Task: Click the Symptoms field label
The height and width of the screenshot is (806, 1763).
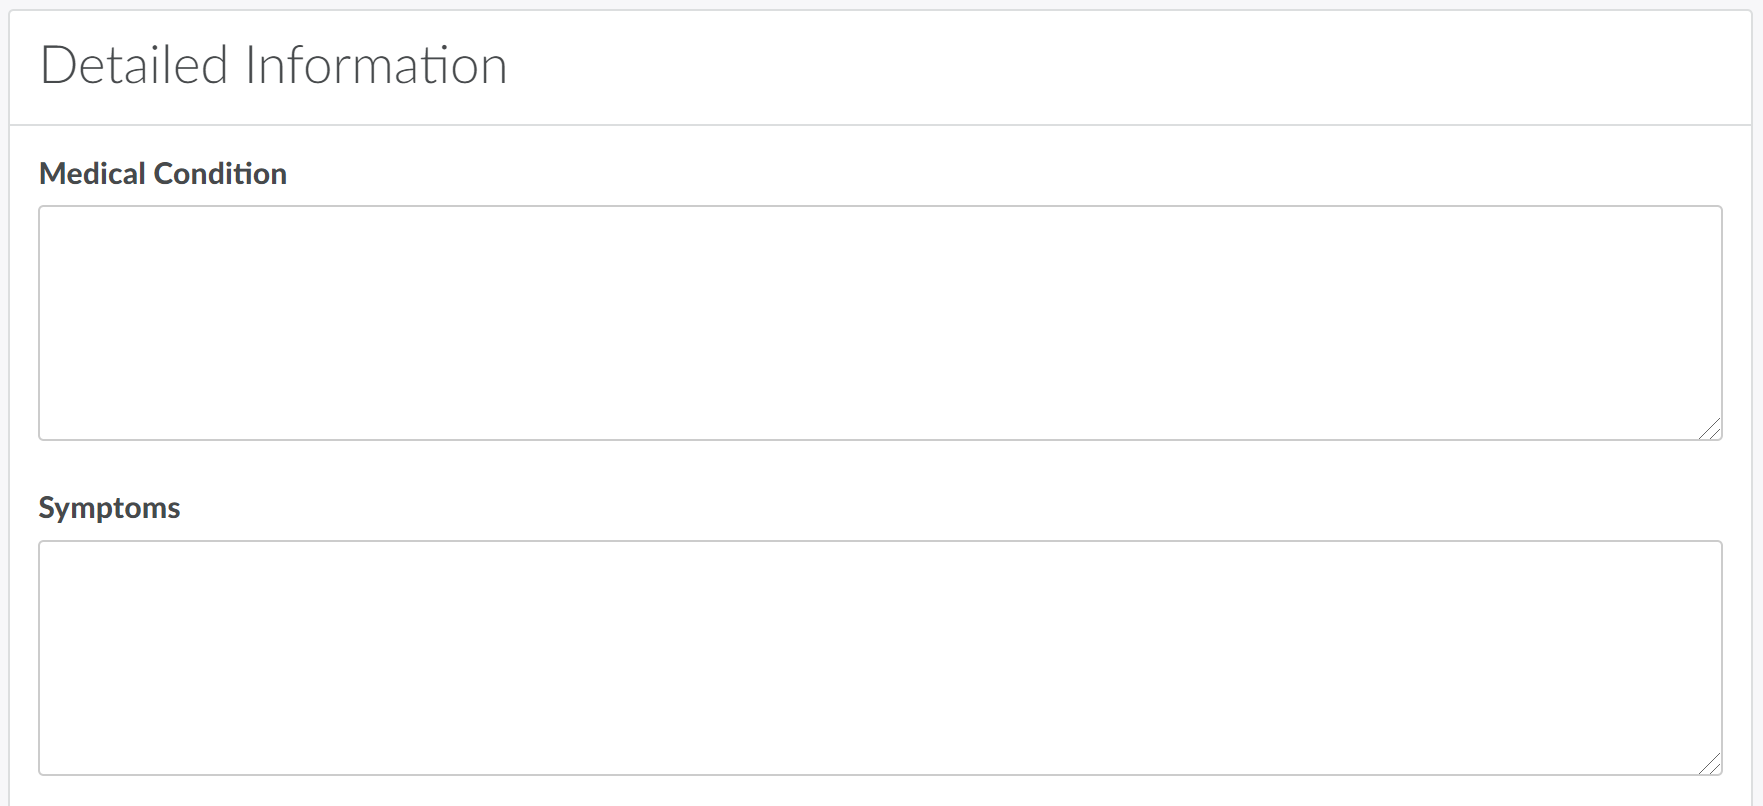Action: (x=109, y=508)
